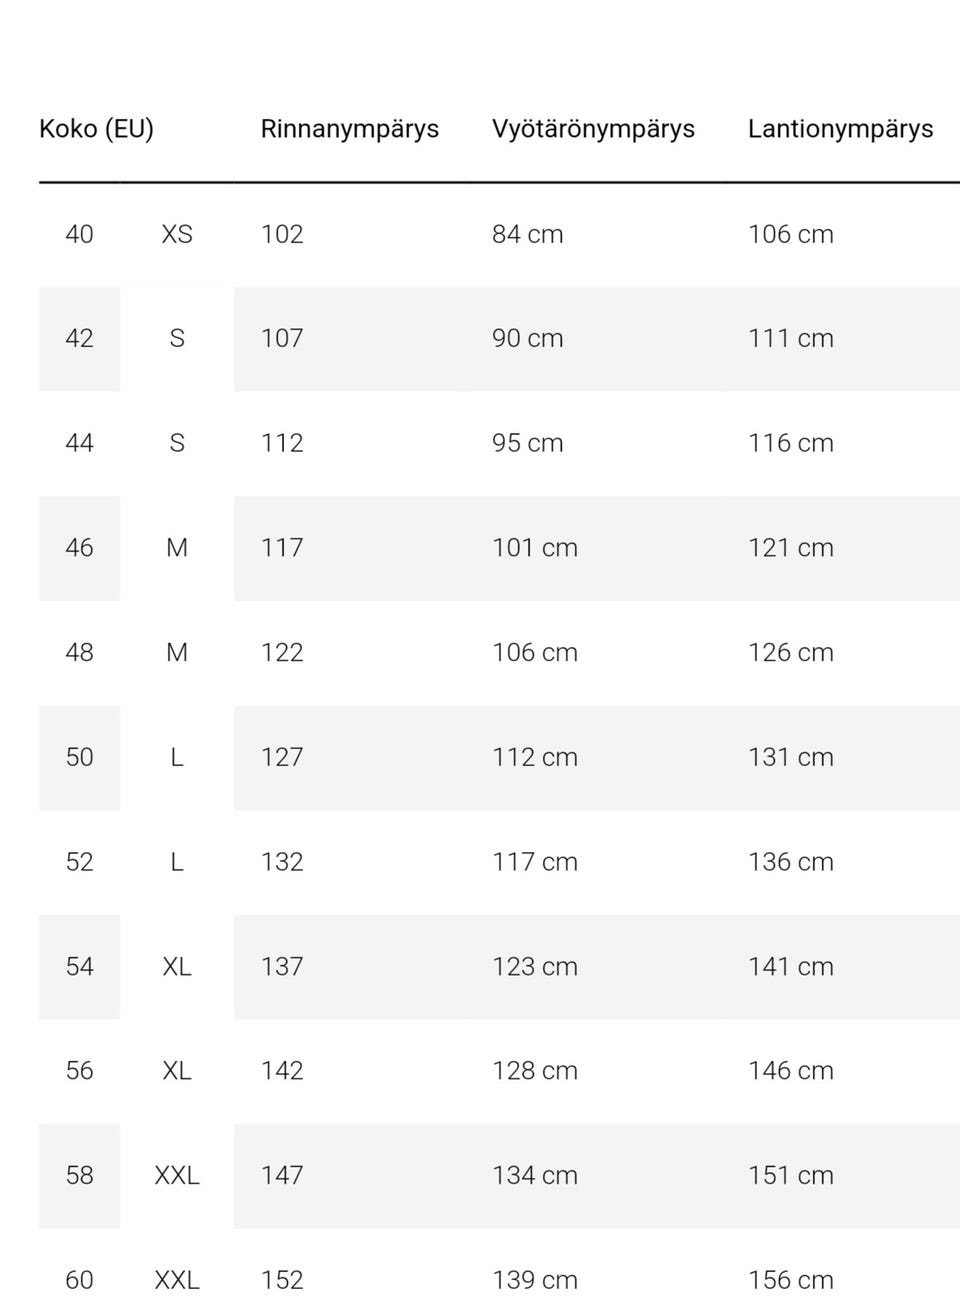Screen dimensions: 960x1311
Task: Select the Vyötärönympärys column header
Action: (592, 129)
